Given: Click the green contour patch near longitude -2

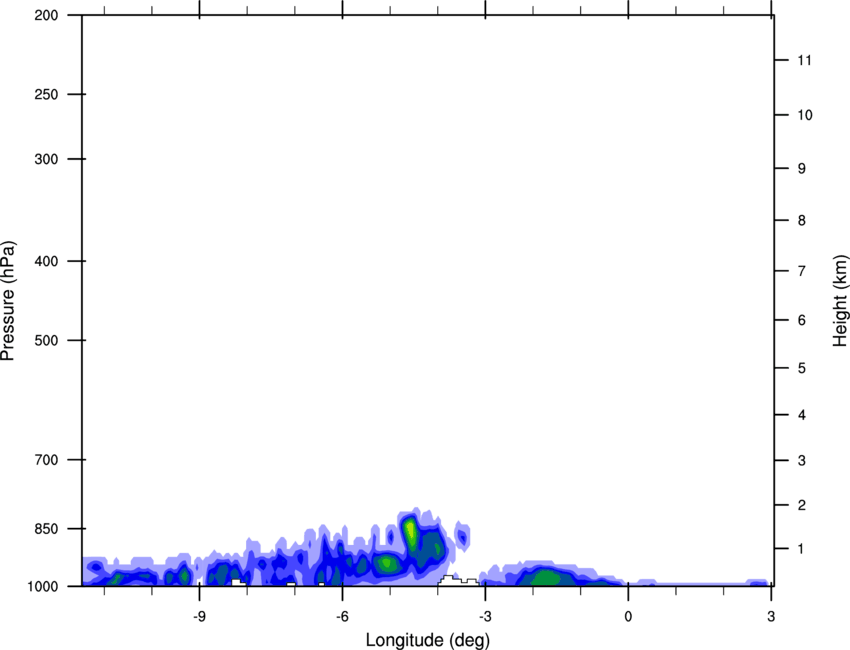Looking at the screenshot, I should click(545, 578).
